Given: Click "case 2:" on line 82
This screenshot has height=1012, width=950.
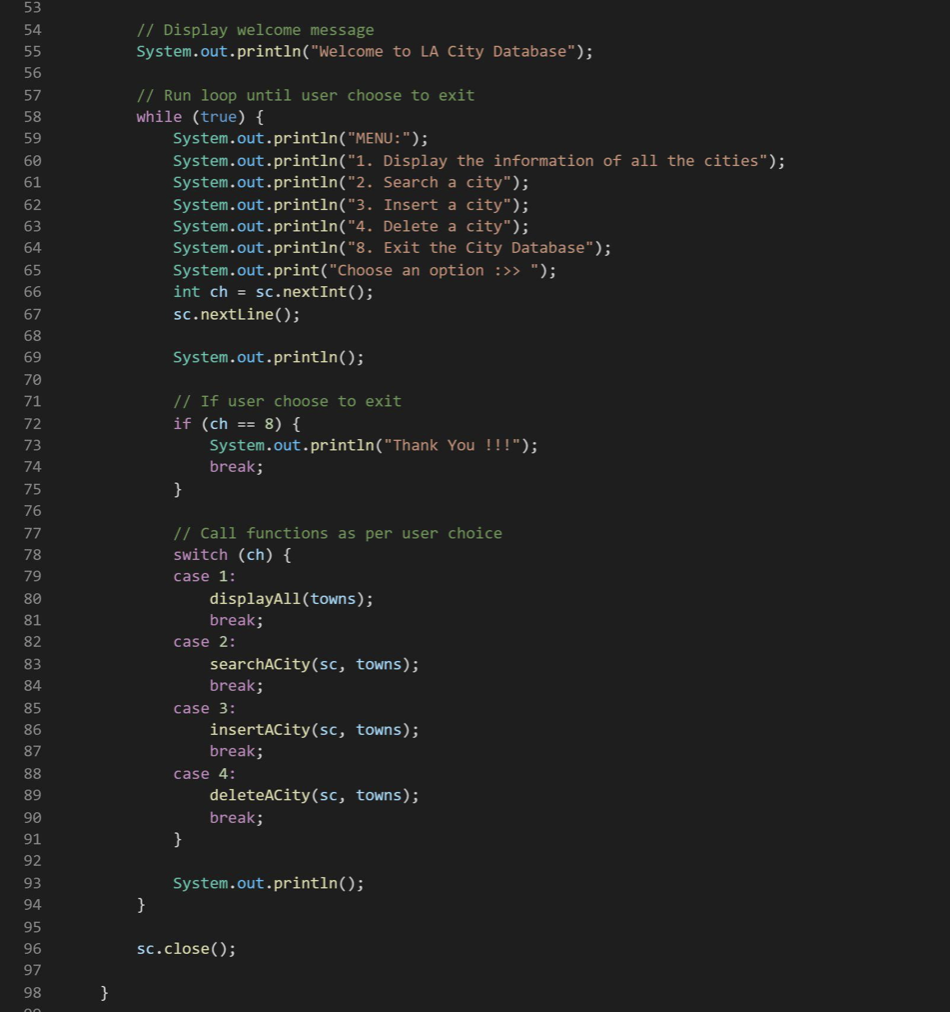Looking at the screenshot, I should [205, 642].
